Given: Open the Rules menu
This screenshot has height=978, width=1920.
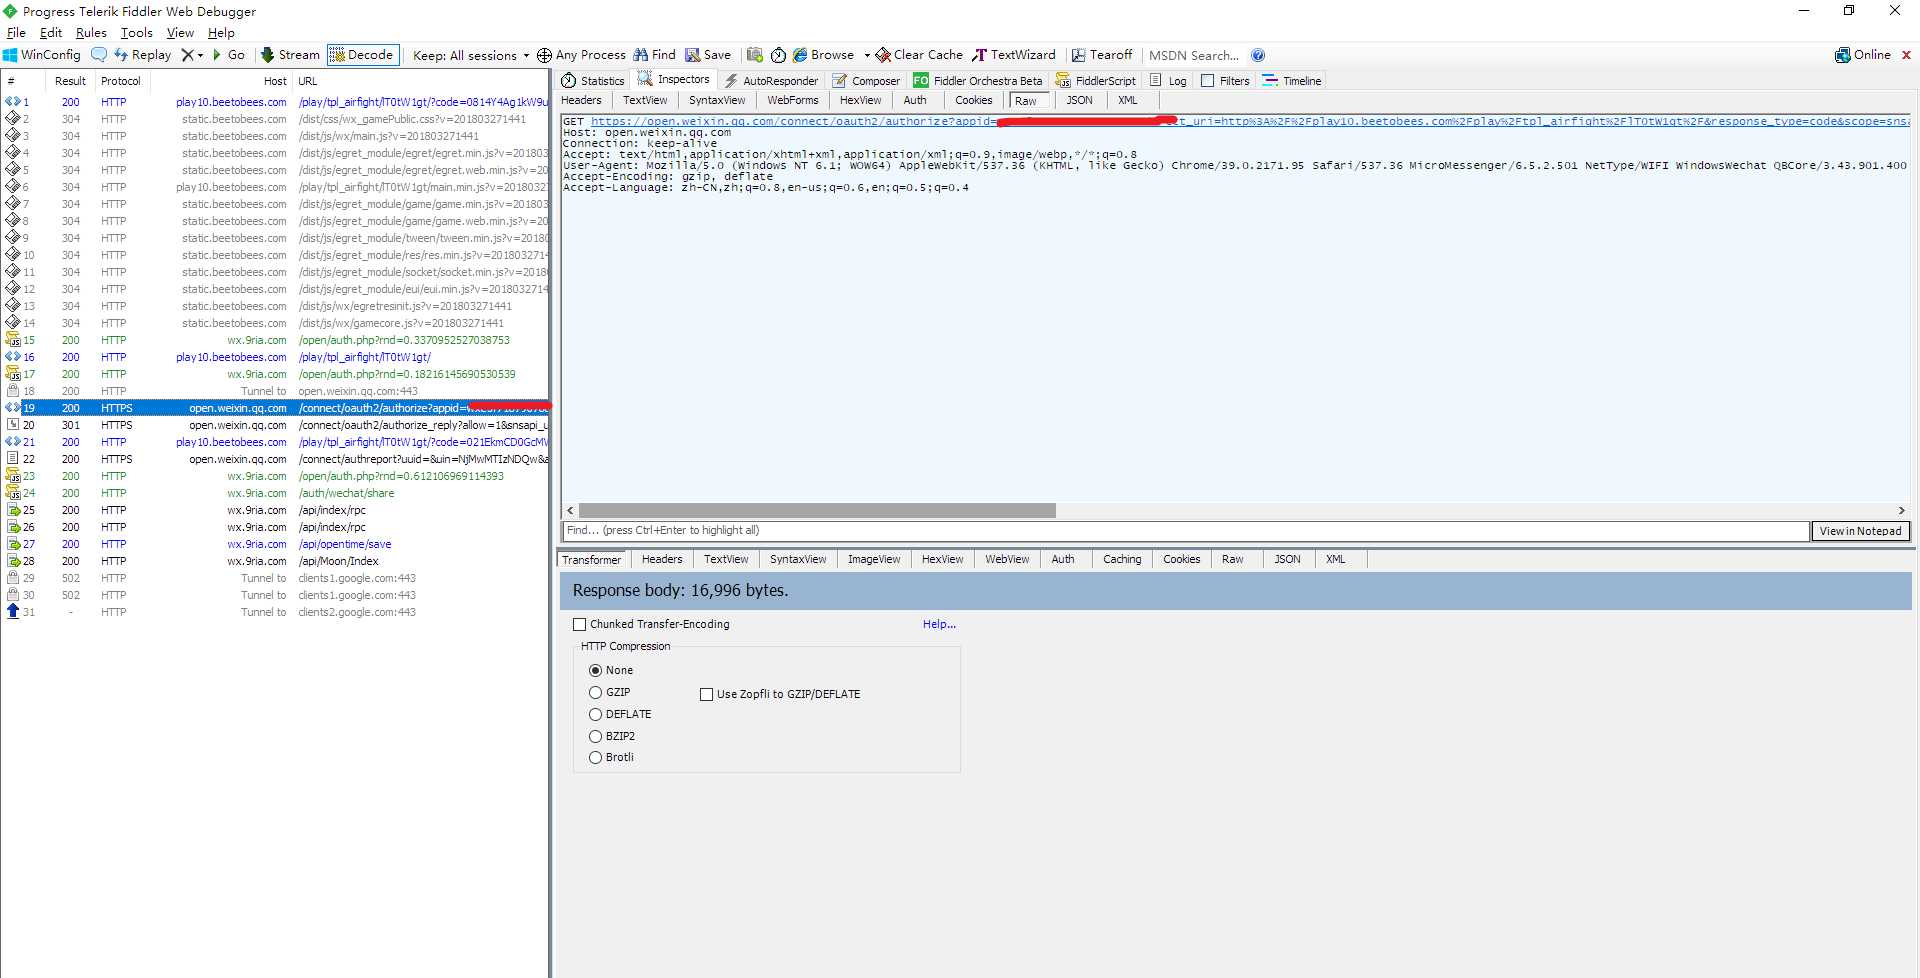Looking at the screenshot, I should point(91,32).
